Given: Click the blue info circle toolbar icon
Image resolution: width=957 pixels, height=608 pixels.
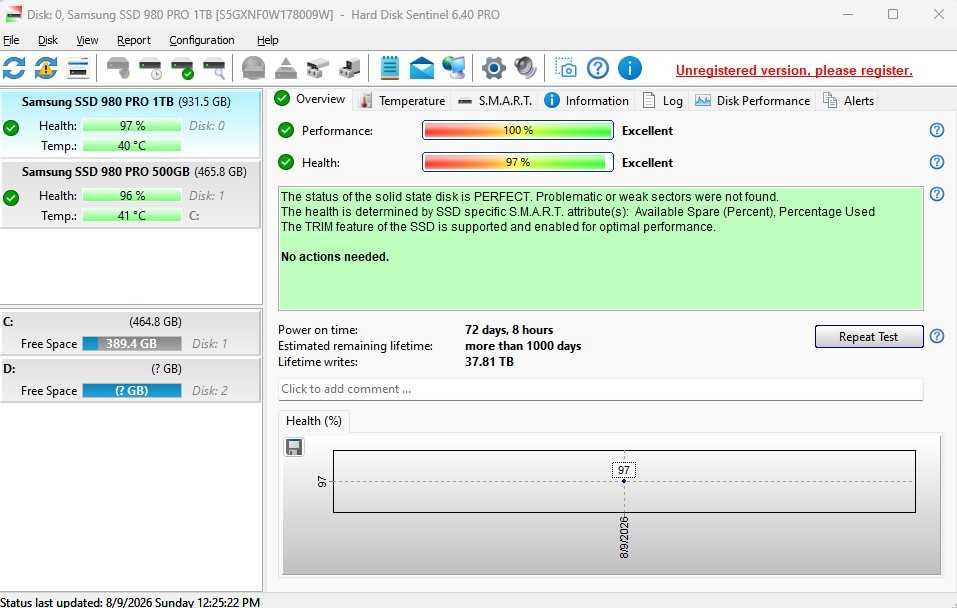Looking at the screenshot, I should click(x=630, y=68).
